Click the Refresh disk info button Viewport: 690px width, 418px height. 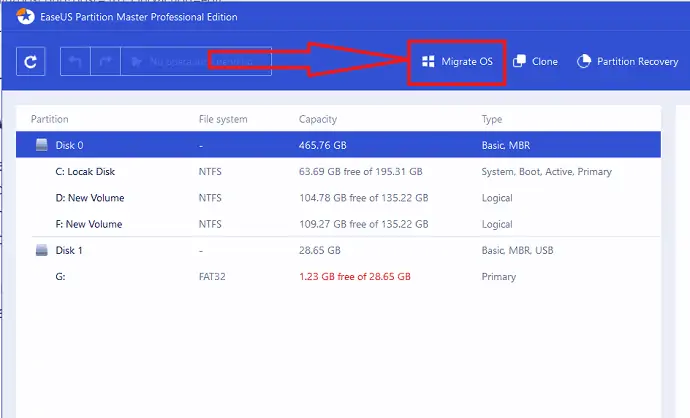coord(30,62)
